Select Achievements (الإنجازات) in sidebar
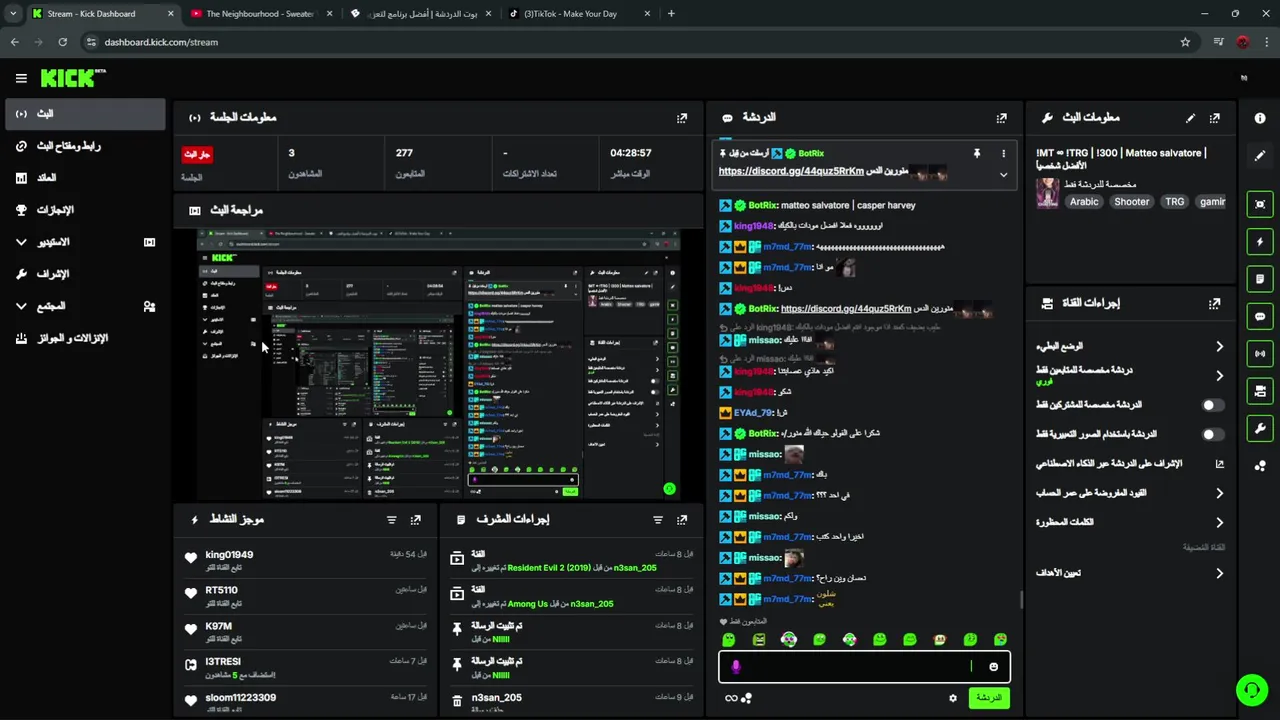The height and width of the screenshot is (720, 1280). [85, 210]
